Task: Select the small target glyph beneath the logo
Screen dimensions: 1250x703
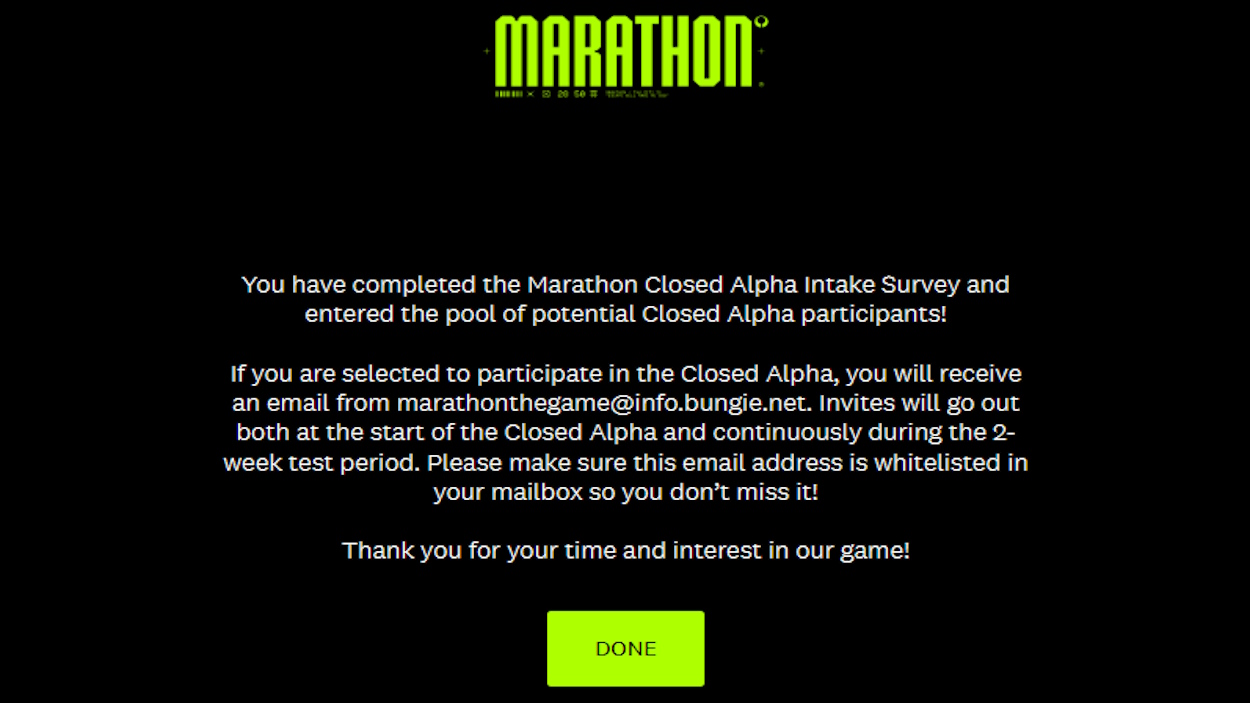Action: (545, 94)
